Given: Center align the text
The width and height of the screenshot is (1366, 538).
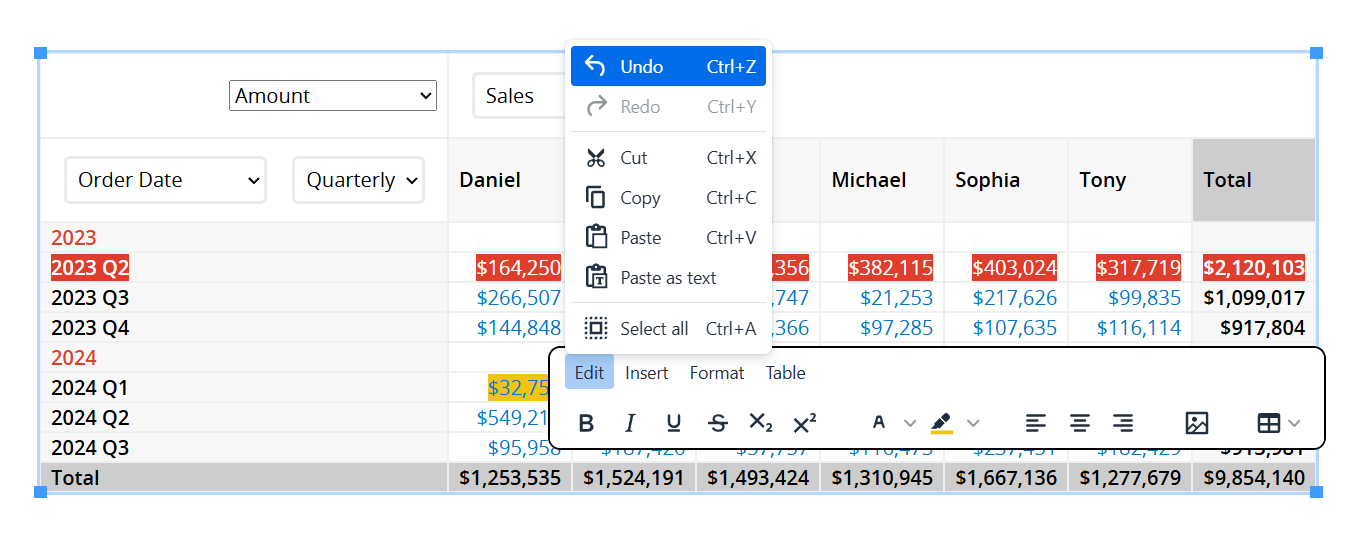Looking at the screenshot, I should pyautogui.click(x=1080, y=423).
